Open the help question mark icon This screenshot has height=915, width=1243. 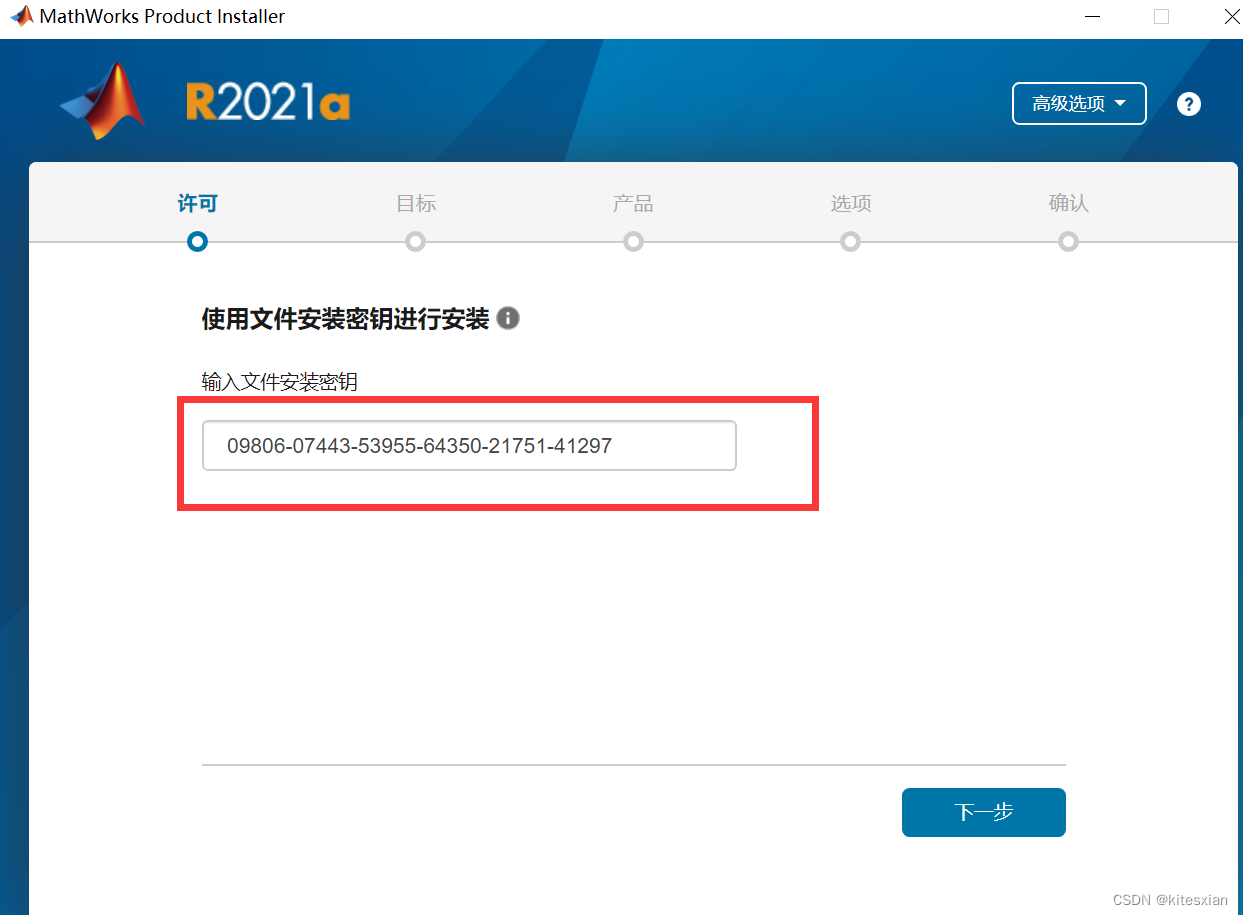coord(1188,104)
